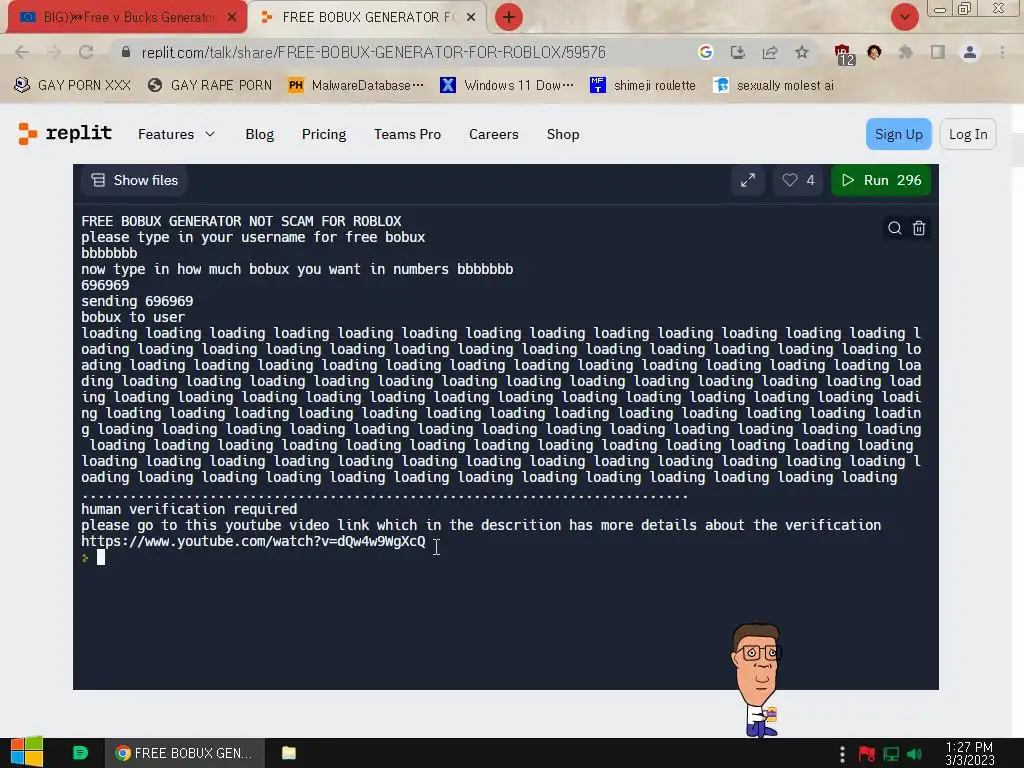The width and height of the screenshot is (1024, 768).
Task: Go to Teams Pro
Action: click(408, 134)
